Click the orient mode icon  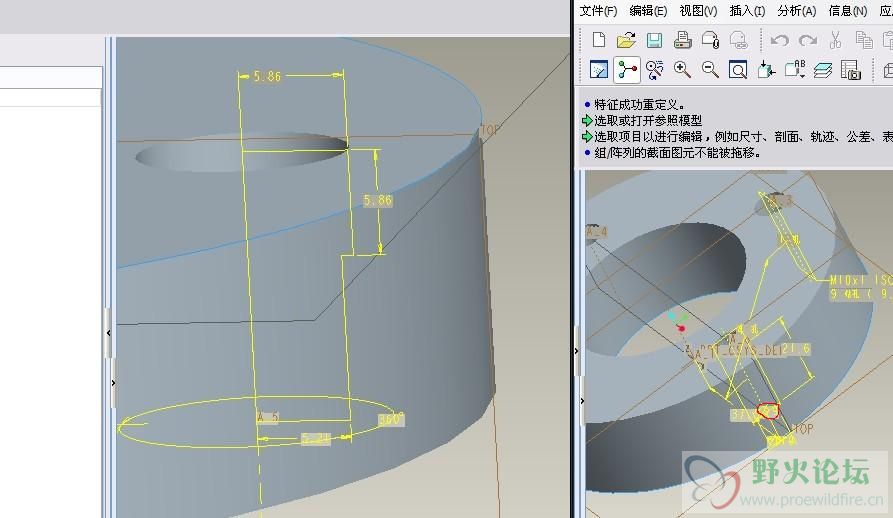coord(654,70)
